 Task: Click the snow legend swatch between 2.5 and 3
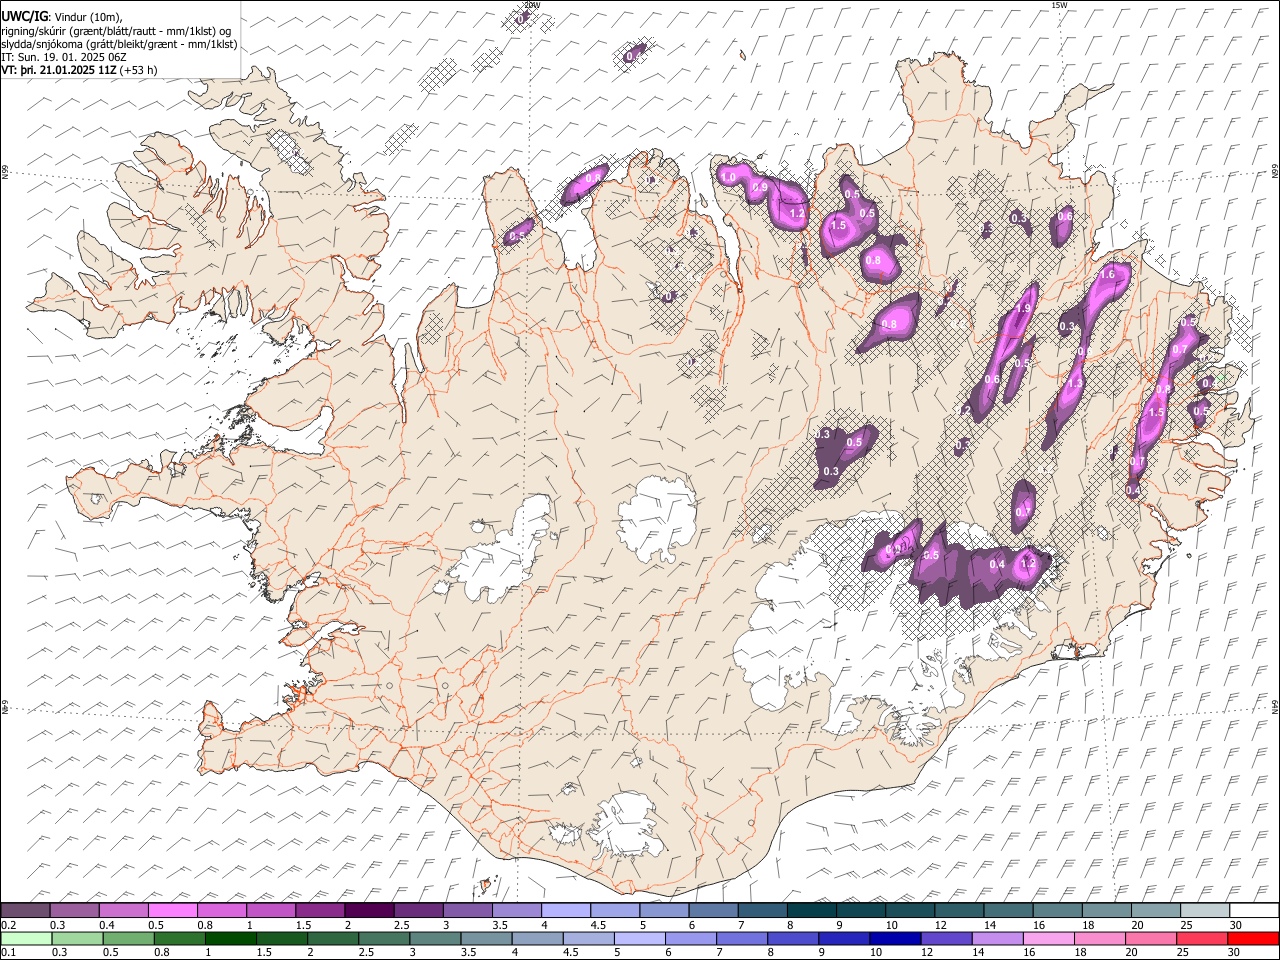(418, 910)
